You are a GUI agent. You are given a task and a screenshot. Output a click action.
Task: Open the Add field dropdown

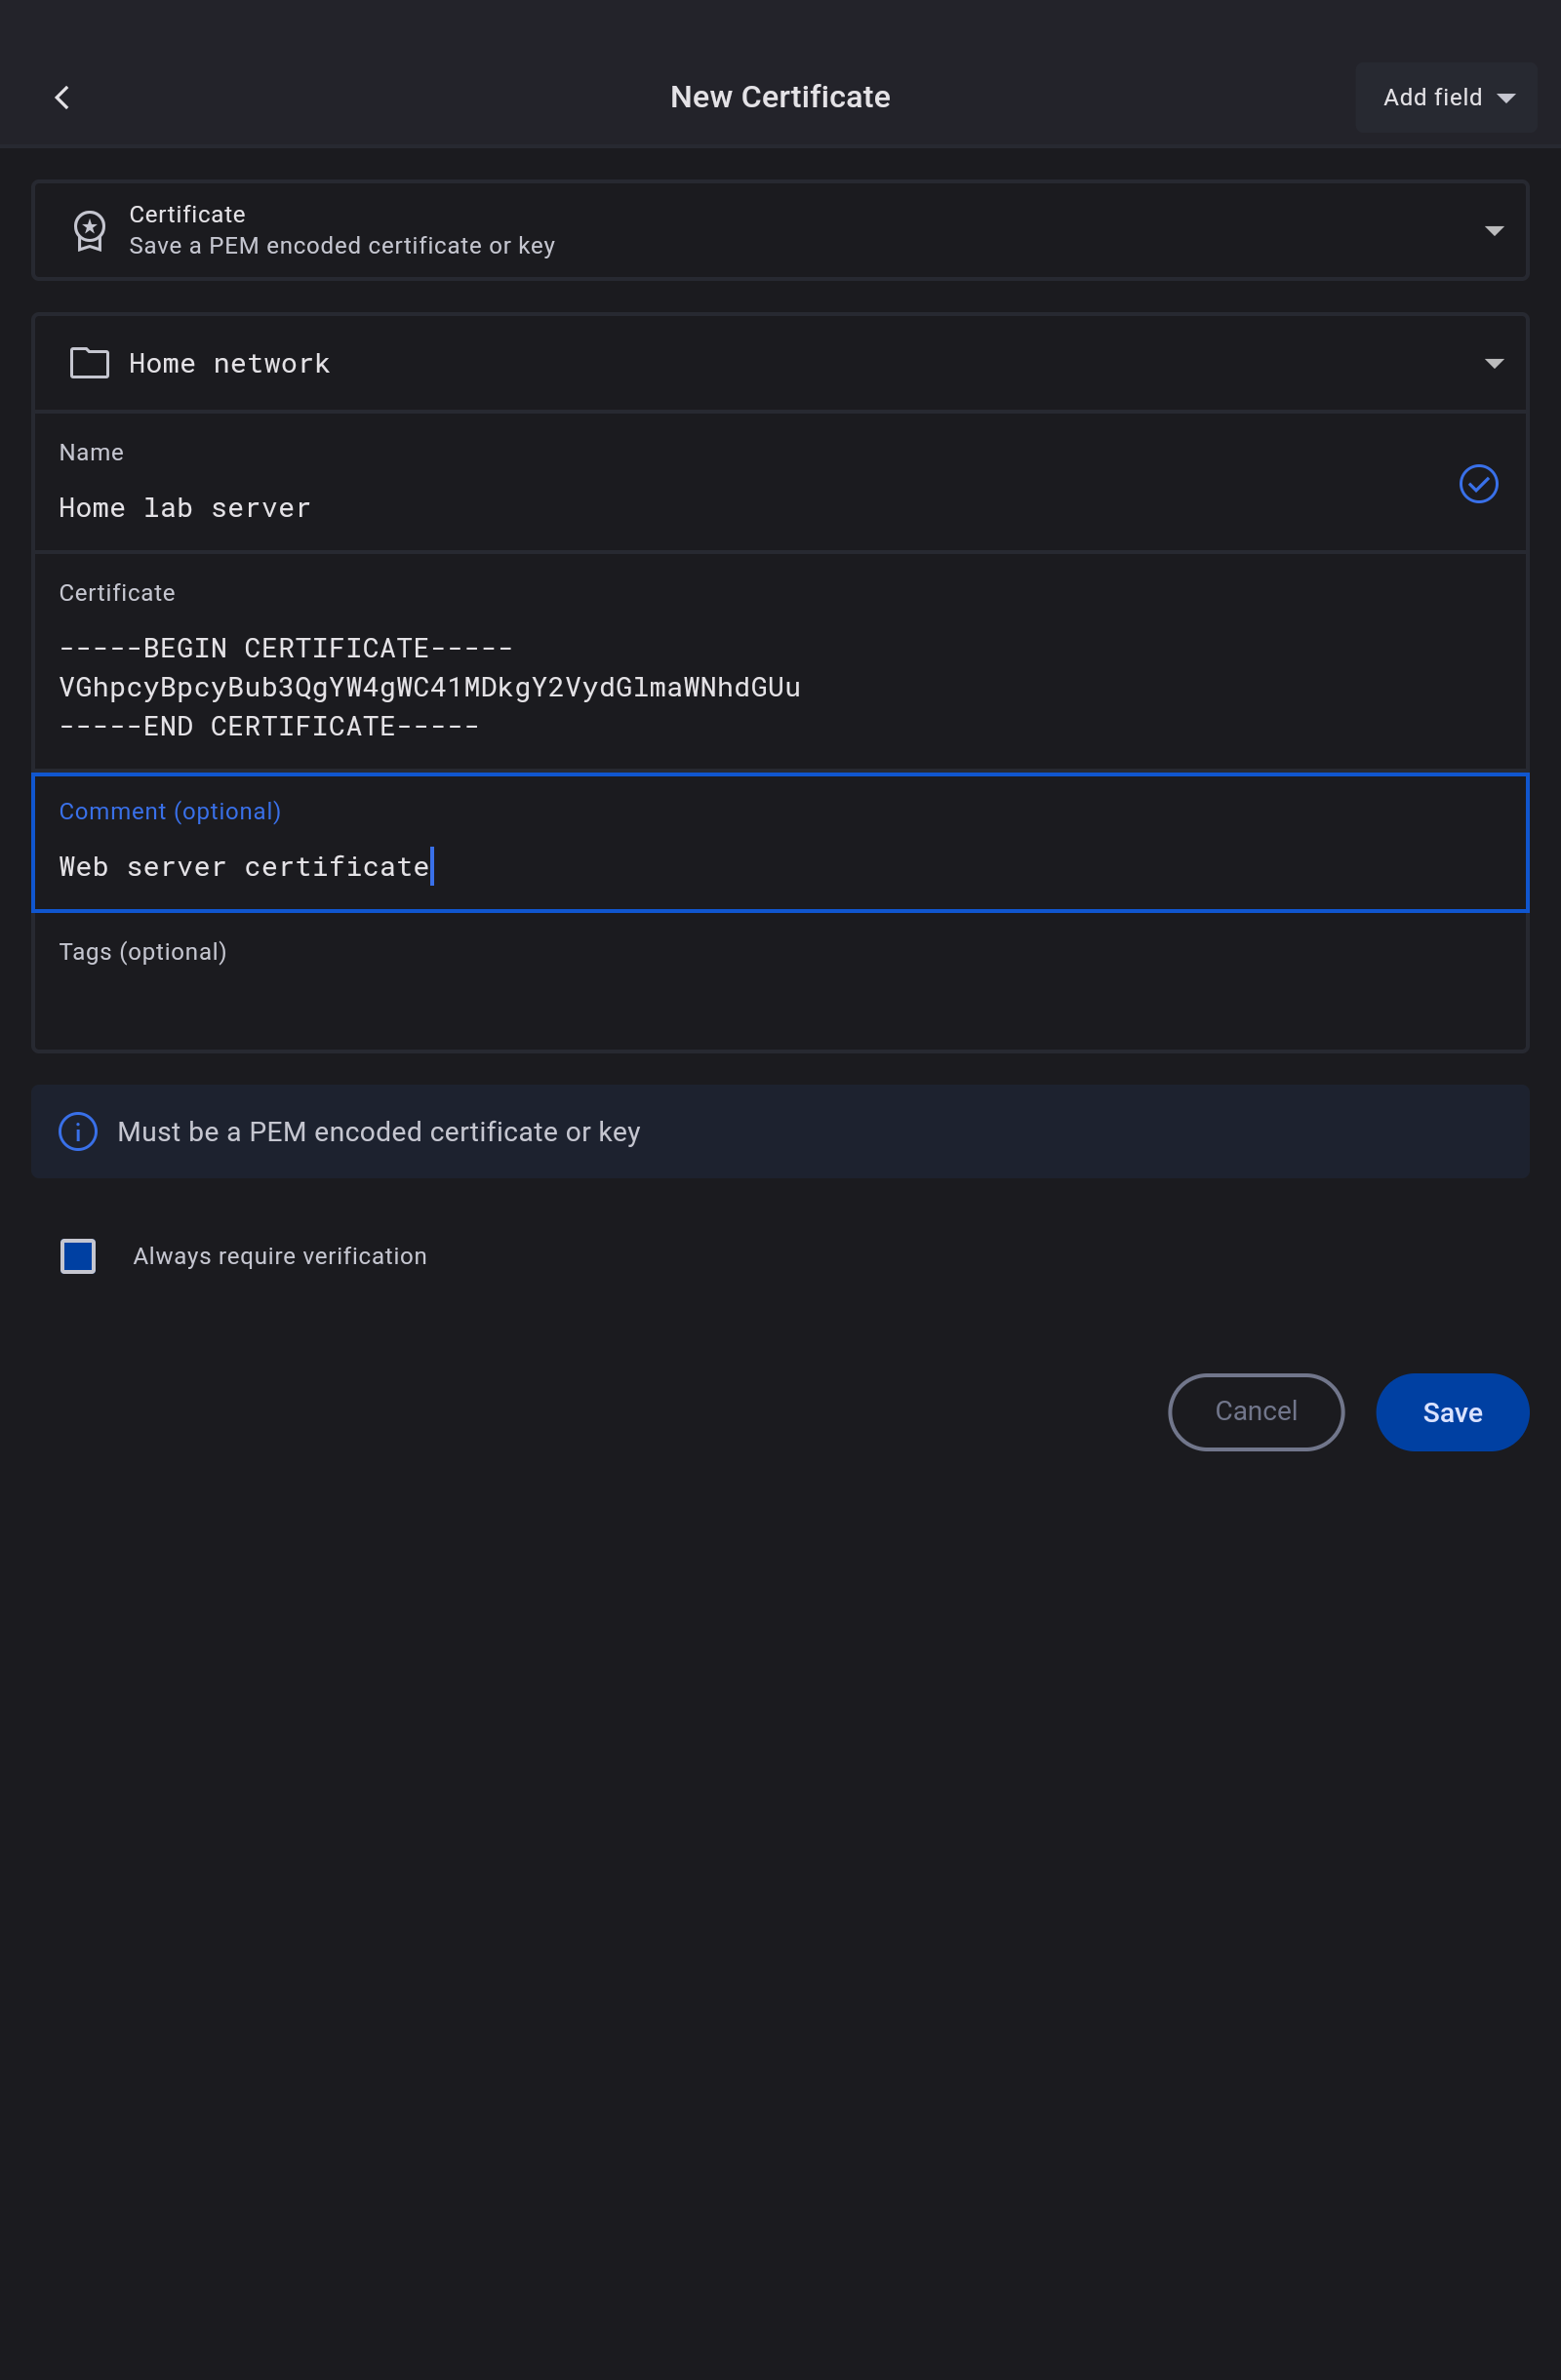click(1445, 97)
